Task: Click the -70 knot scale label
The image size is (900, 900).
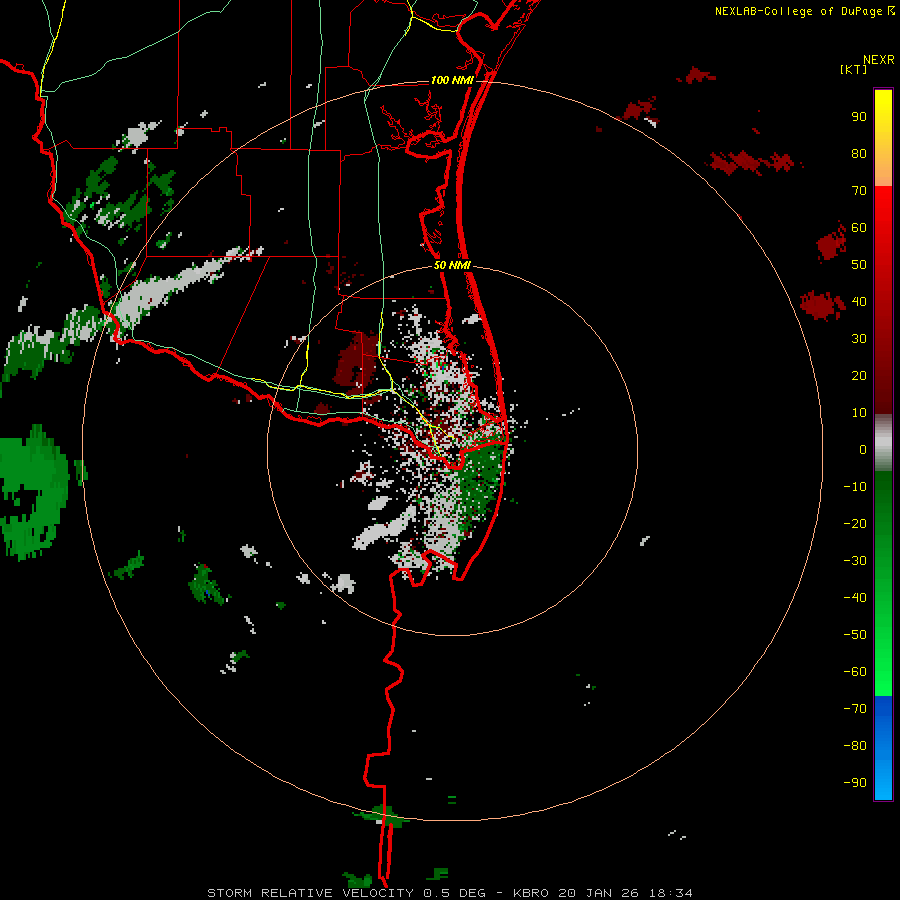Action: pyautogui.click(x=855, y=708)
